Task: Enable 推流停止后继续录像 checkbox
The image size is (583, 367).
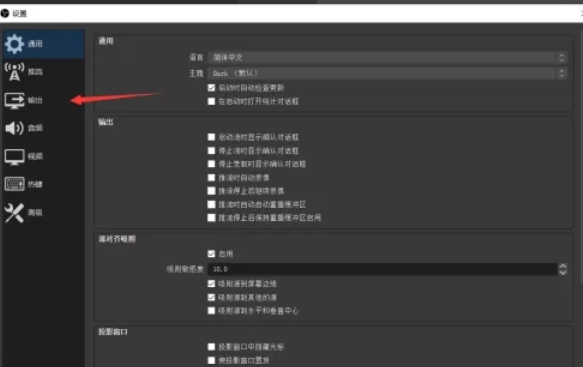Action: click(x=211, y=191)
